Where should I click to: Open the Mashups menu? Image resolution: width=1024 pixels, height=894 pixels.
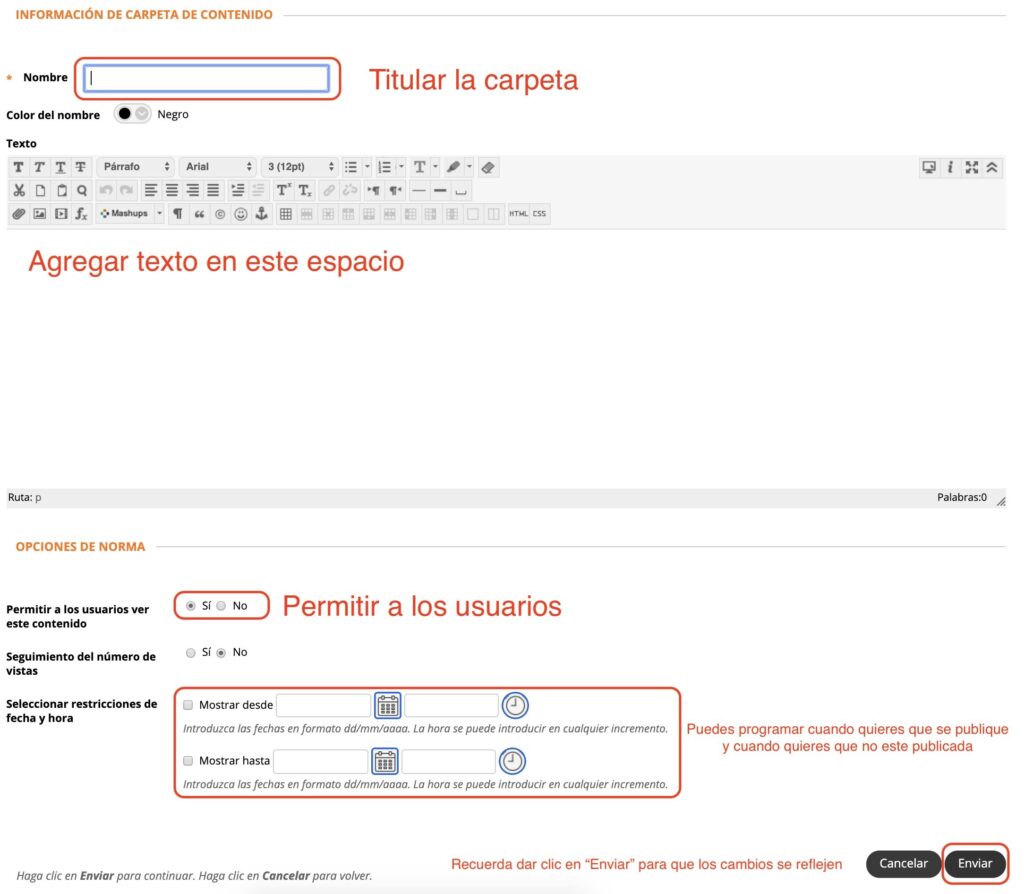(130, 214)
